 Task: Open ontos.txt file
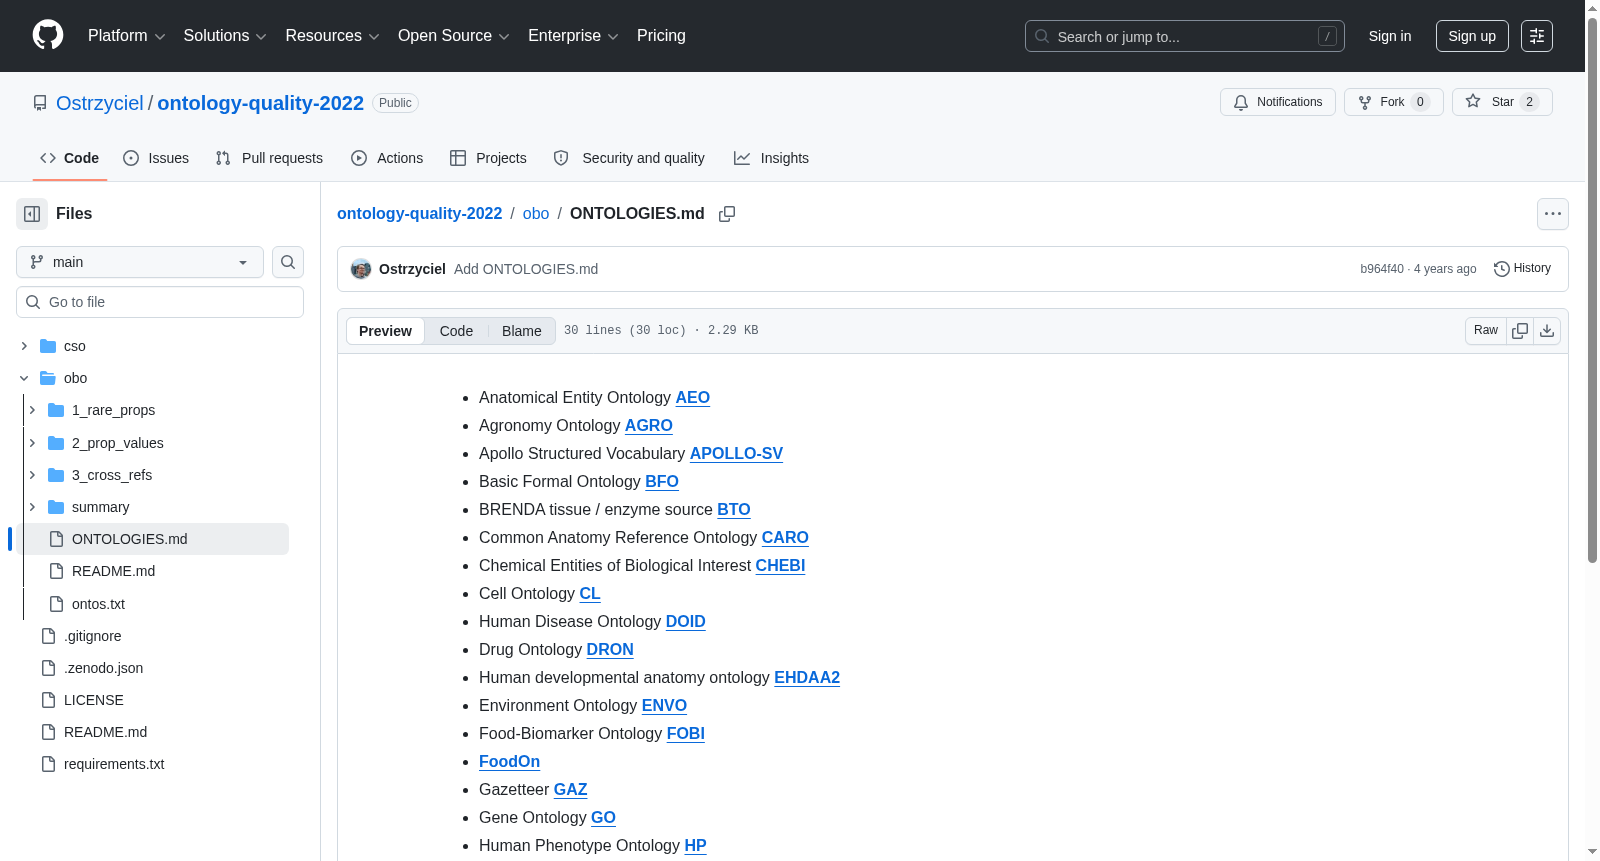point(98,604)
